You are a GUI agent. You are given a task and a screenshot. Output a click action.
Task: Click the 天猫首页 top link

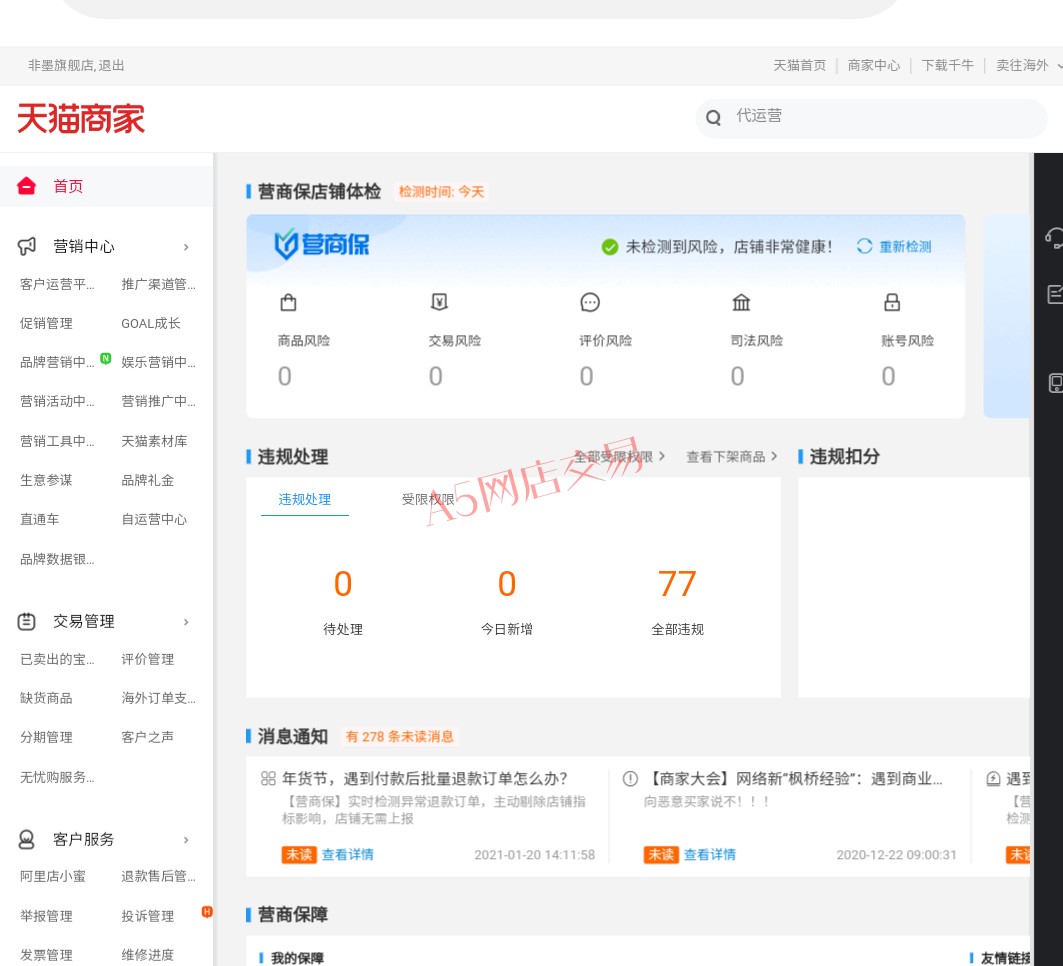[799, 65]
